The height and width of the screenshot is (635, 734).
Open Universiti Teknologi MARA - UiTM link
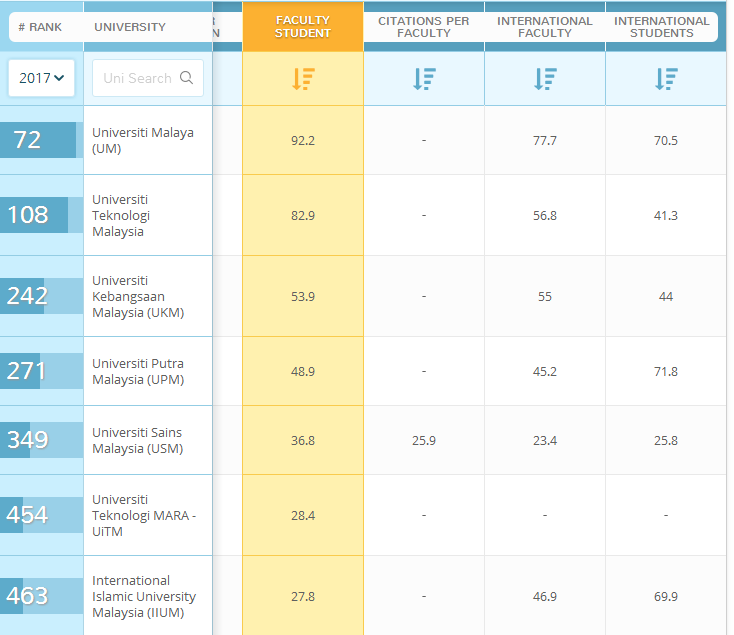point(144,515)
